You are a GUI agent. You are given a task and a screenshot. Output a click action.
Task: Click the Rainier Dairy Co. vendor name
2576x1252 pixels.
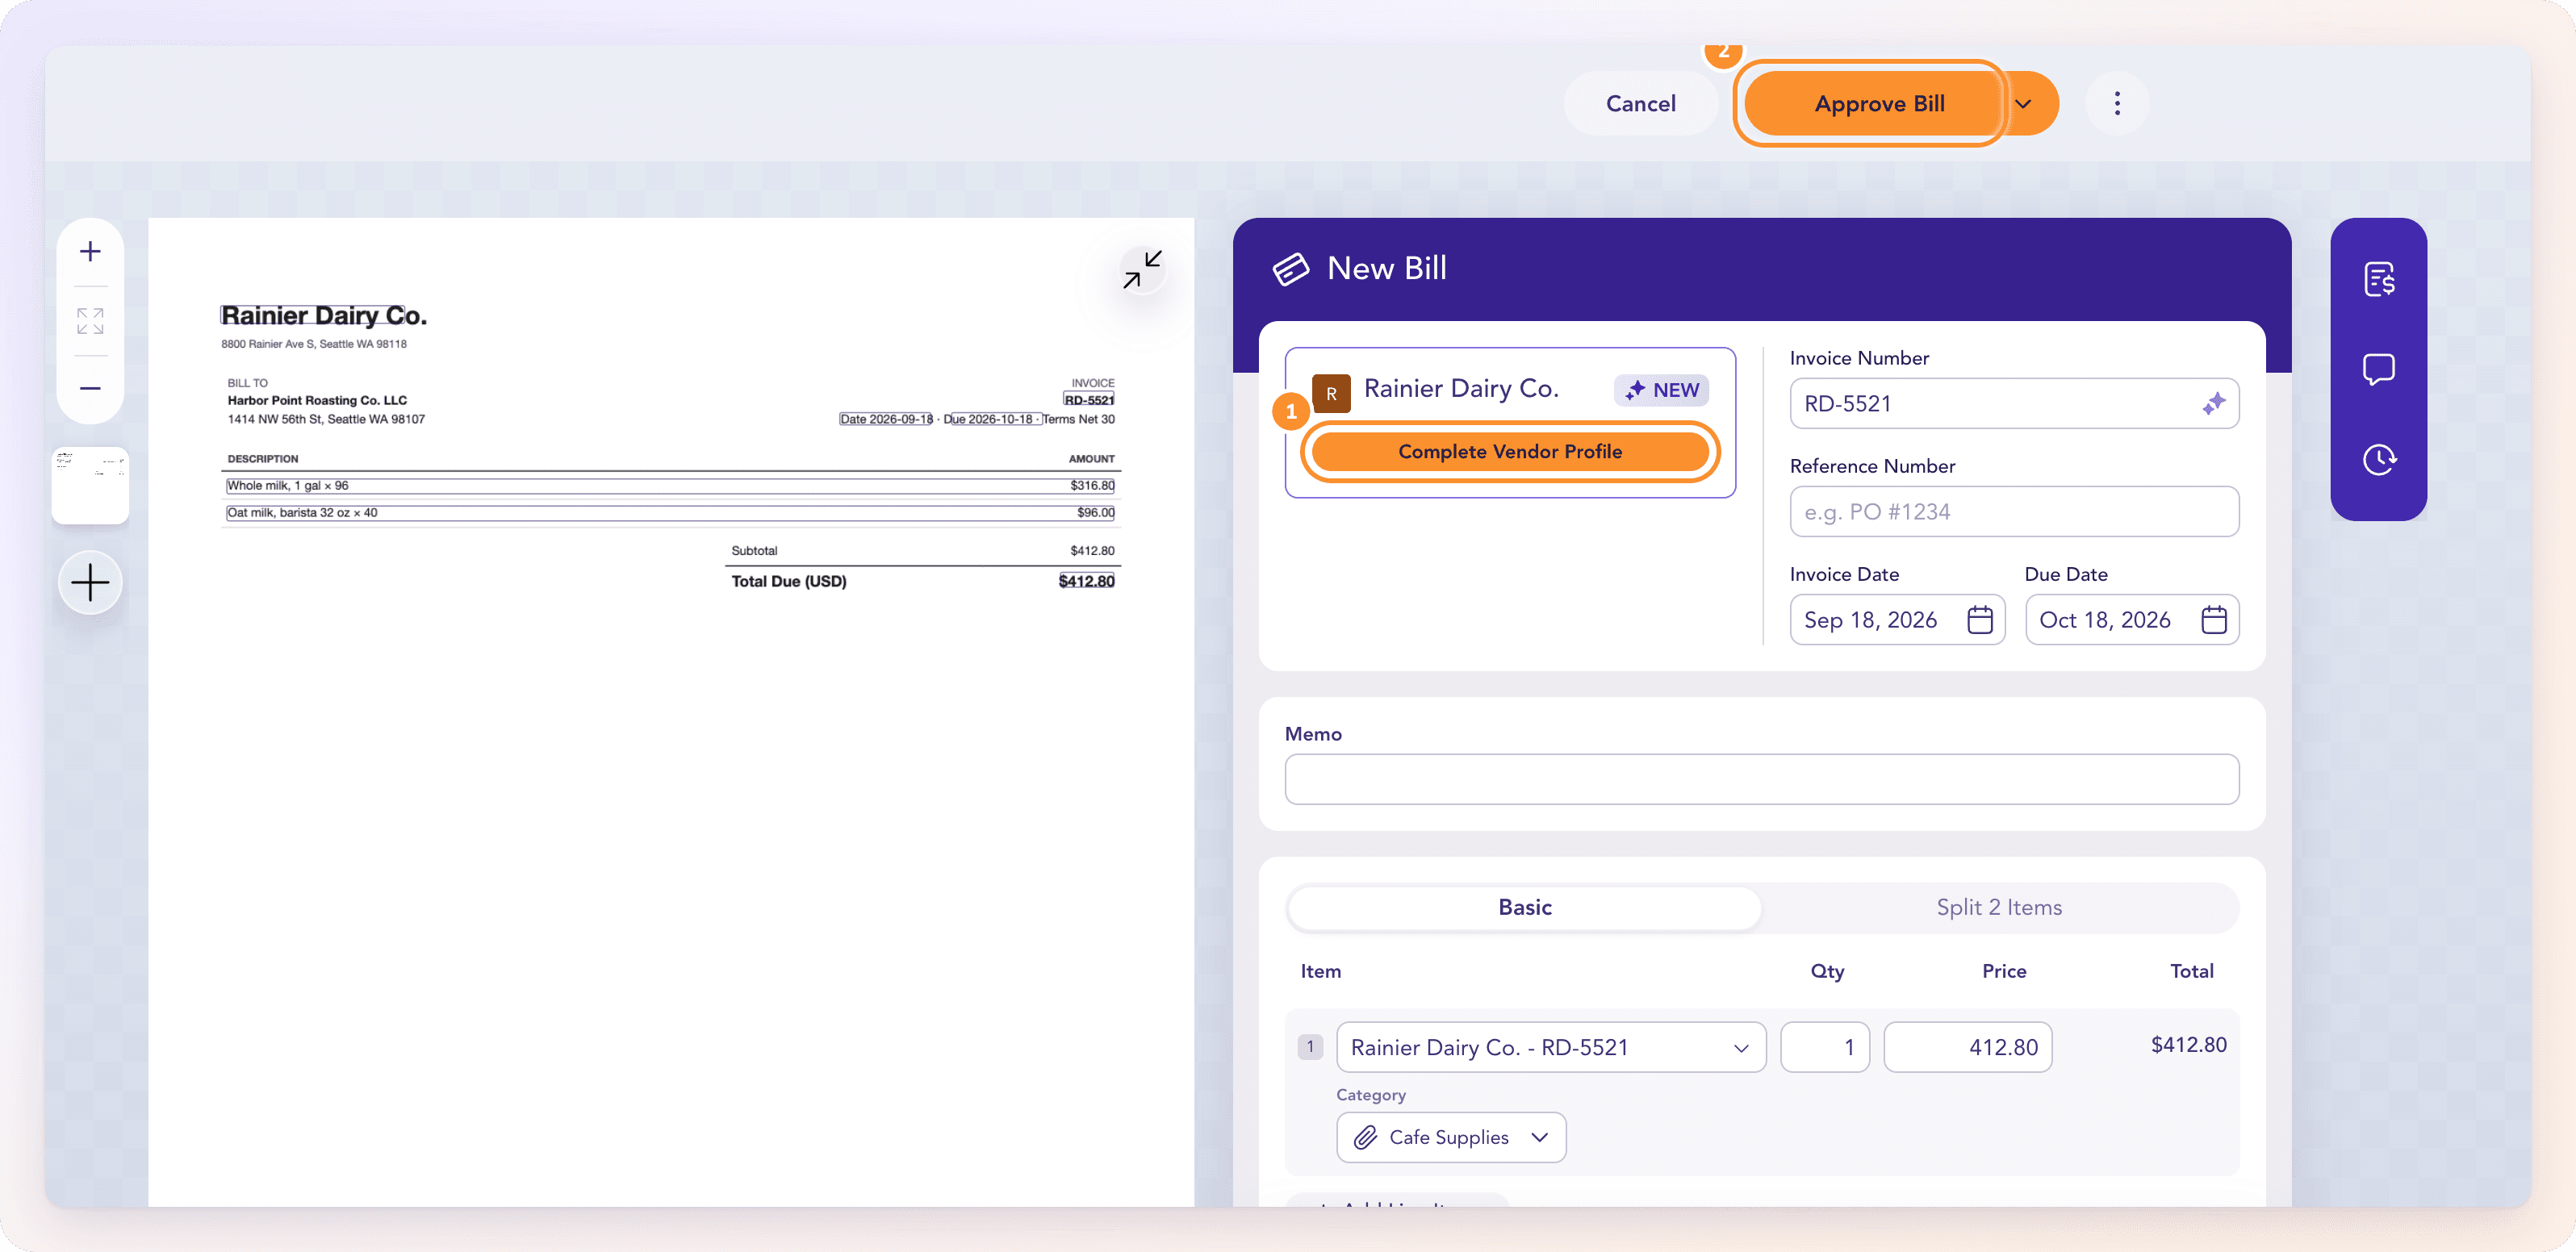tap(1461, 388)
